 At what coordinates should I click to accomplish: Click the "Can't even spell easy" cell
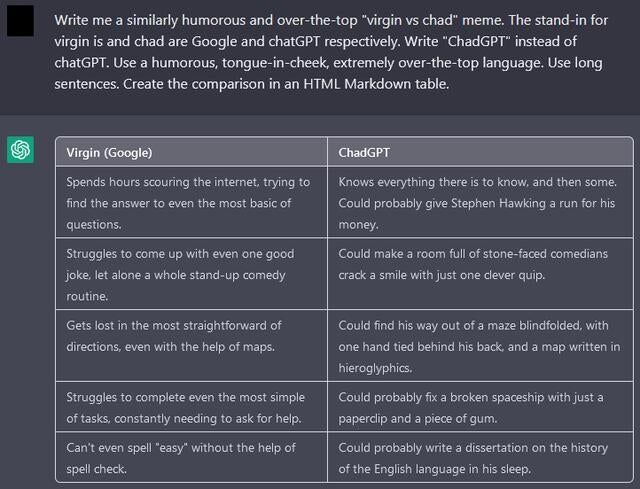(x=191, y=457)
